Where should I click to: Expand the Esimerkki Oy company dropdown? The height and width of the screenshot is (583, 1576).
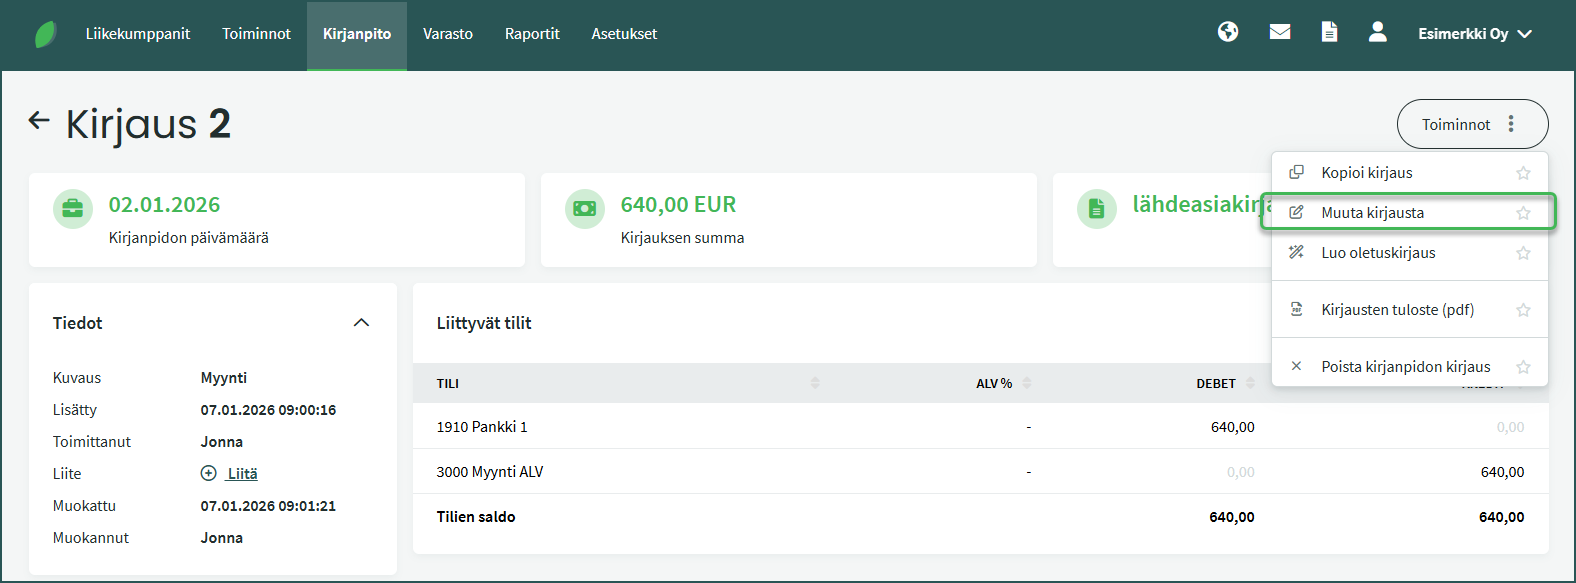point(1474,34)
